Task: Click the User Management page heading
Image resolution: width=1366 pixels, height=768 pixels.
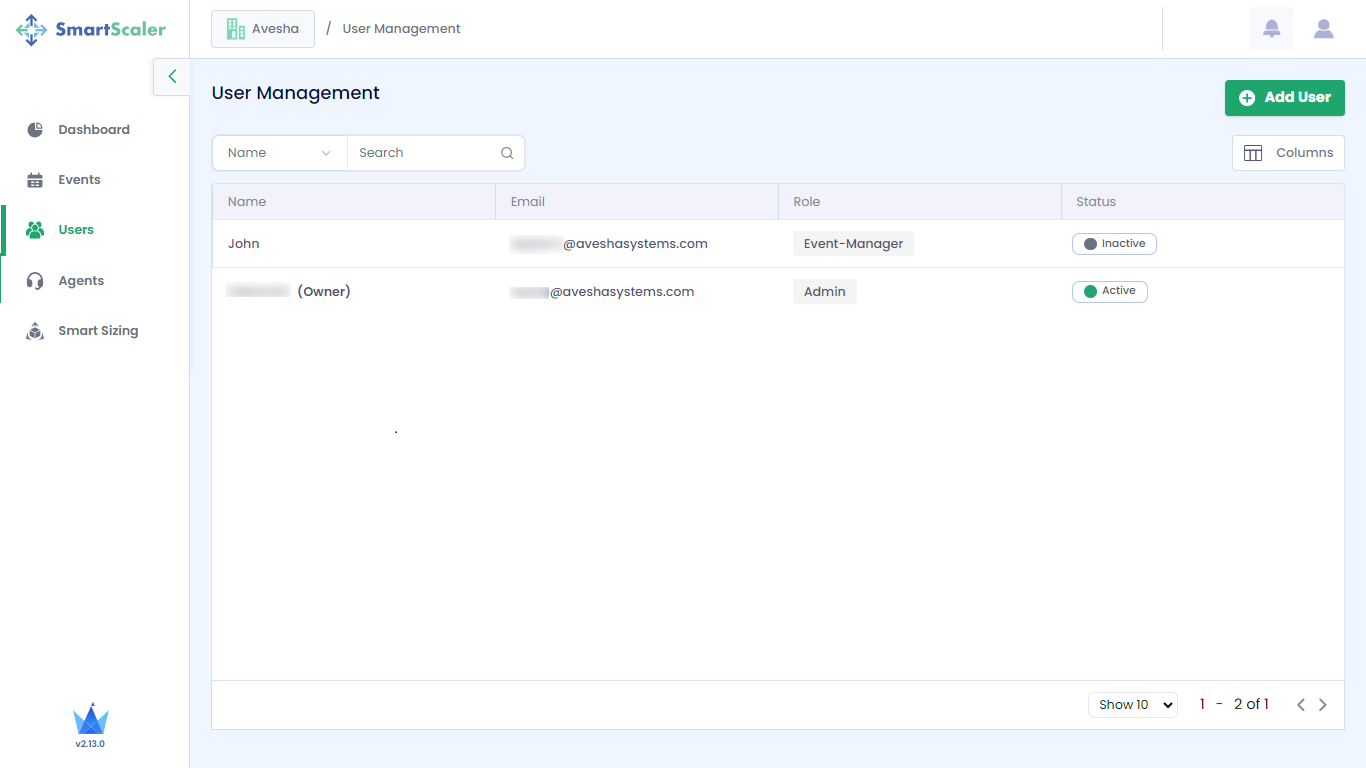Action: 296,93
